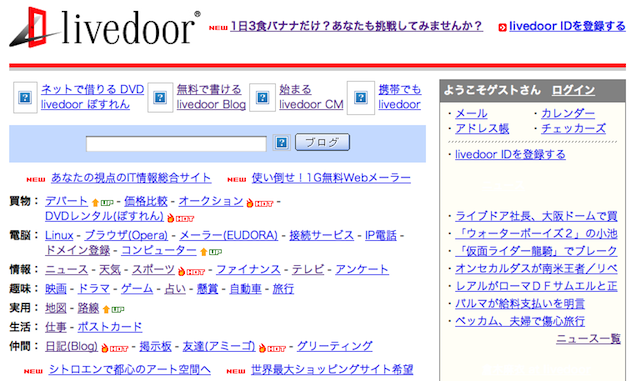This screenshot has width=636, height=381.
Task: Open ファイナンス link
Action: (248, 269)
